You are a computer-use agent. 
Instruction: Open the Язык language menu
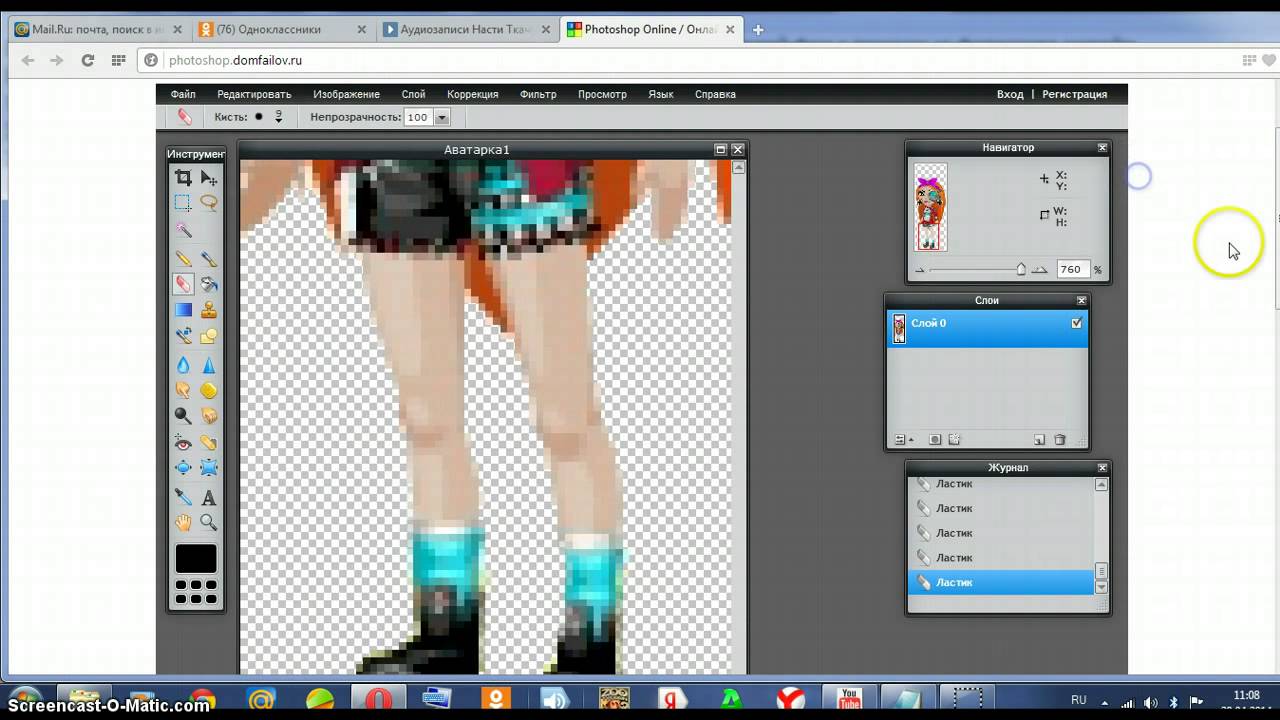tap(661, 94)
